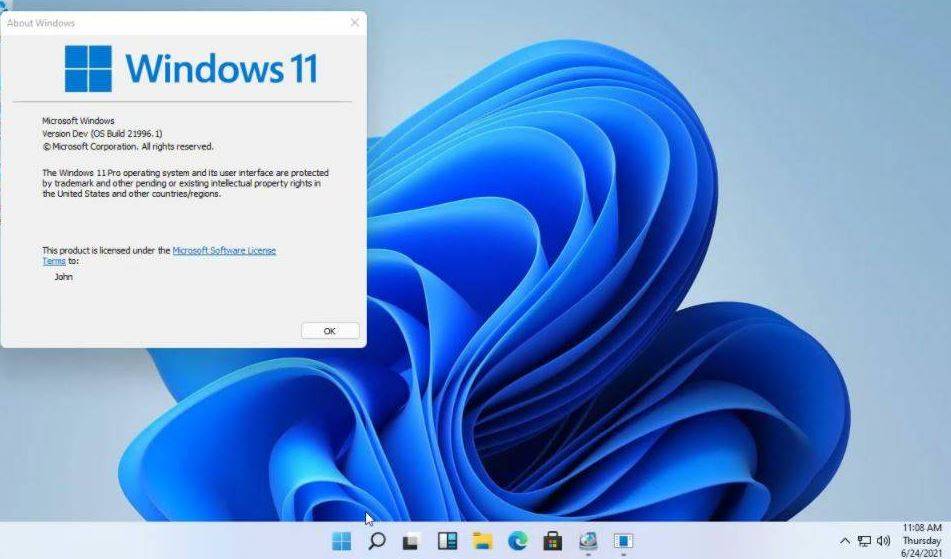
Task: Open Task View on the taskbar
Action: pyautogui.click(x=412, y=541)
